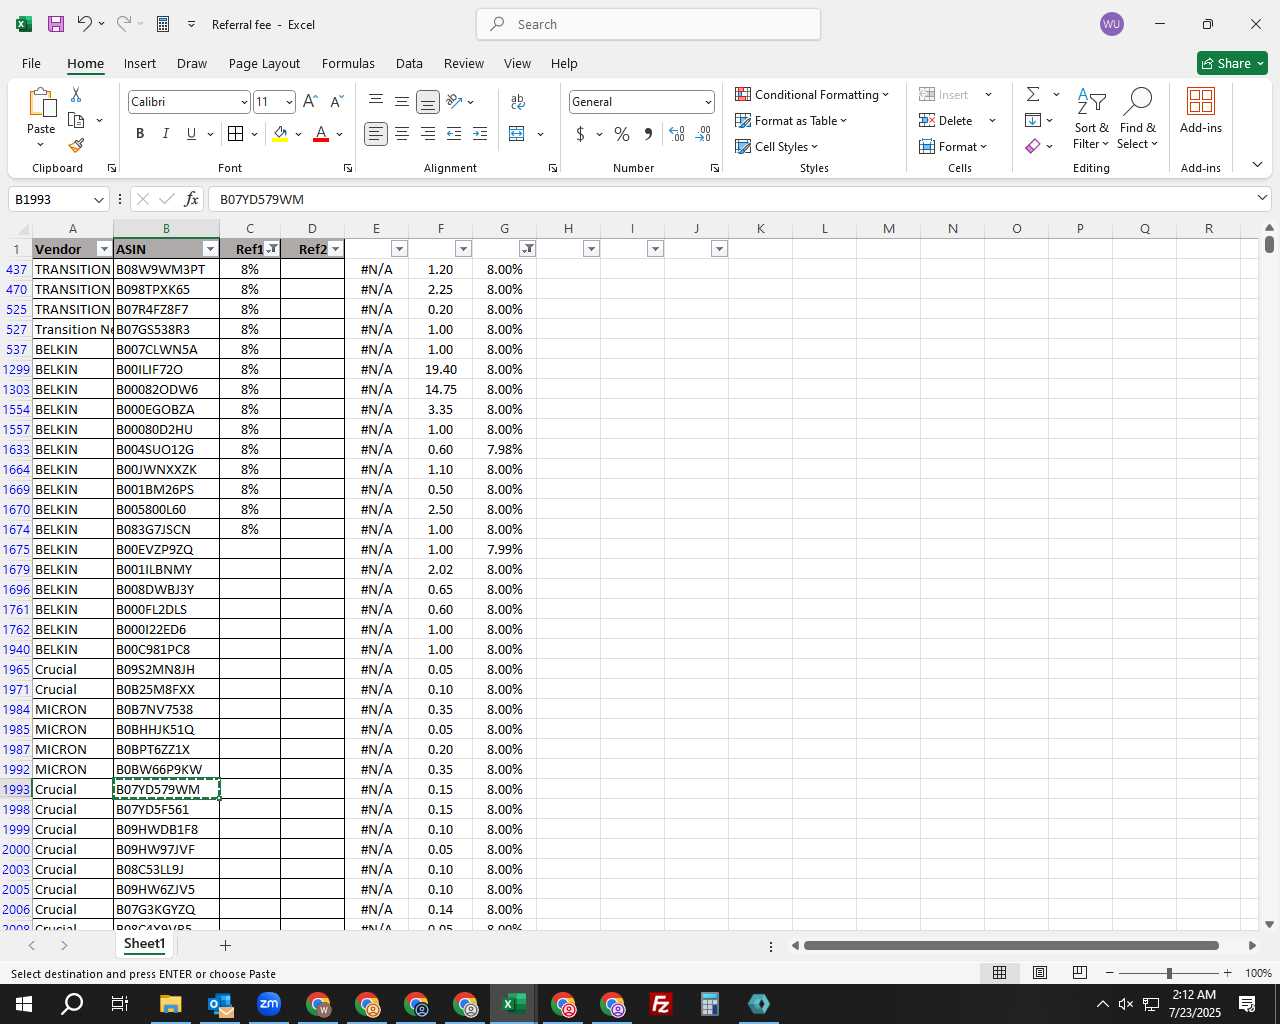Switch to the Formulas tab
The width and height of the screenshot is (1280, 1024).
click(x=348, y=63)
